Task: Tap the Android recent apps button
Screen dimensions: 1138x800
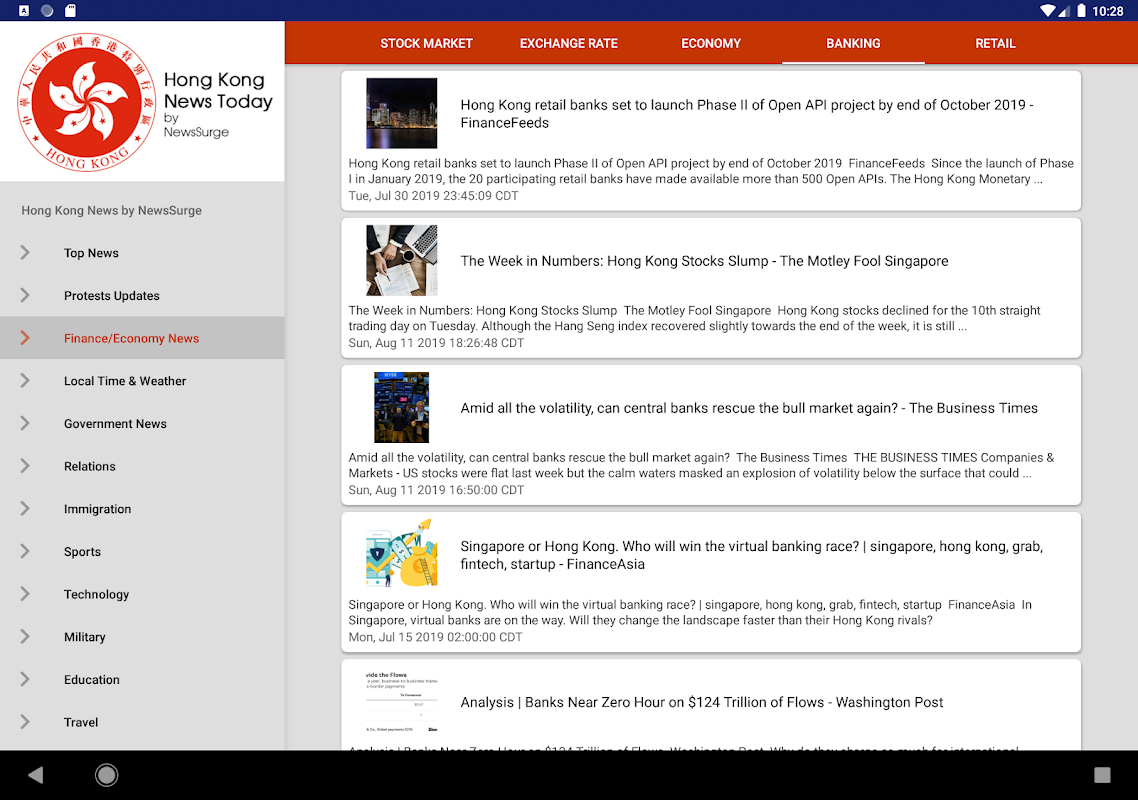Action: tap(1102, 775)
